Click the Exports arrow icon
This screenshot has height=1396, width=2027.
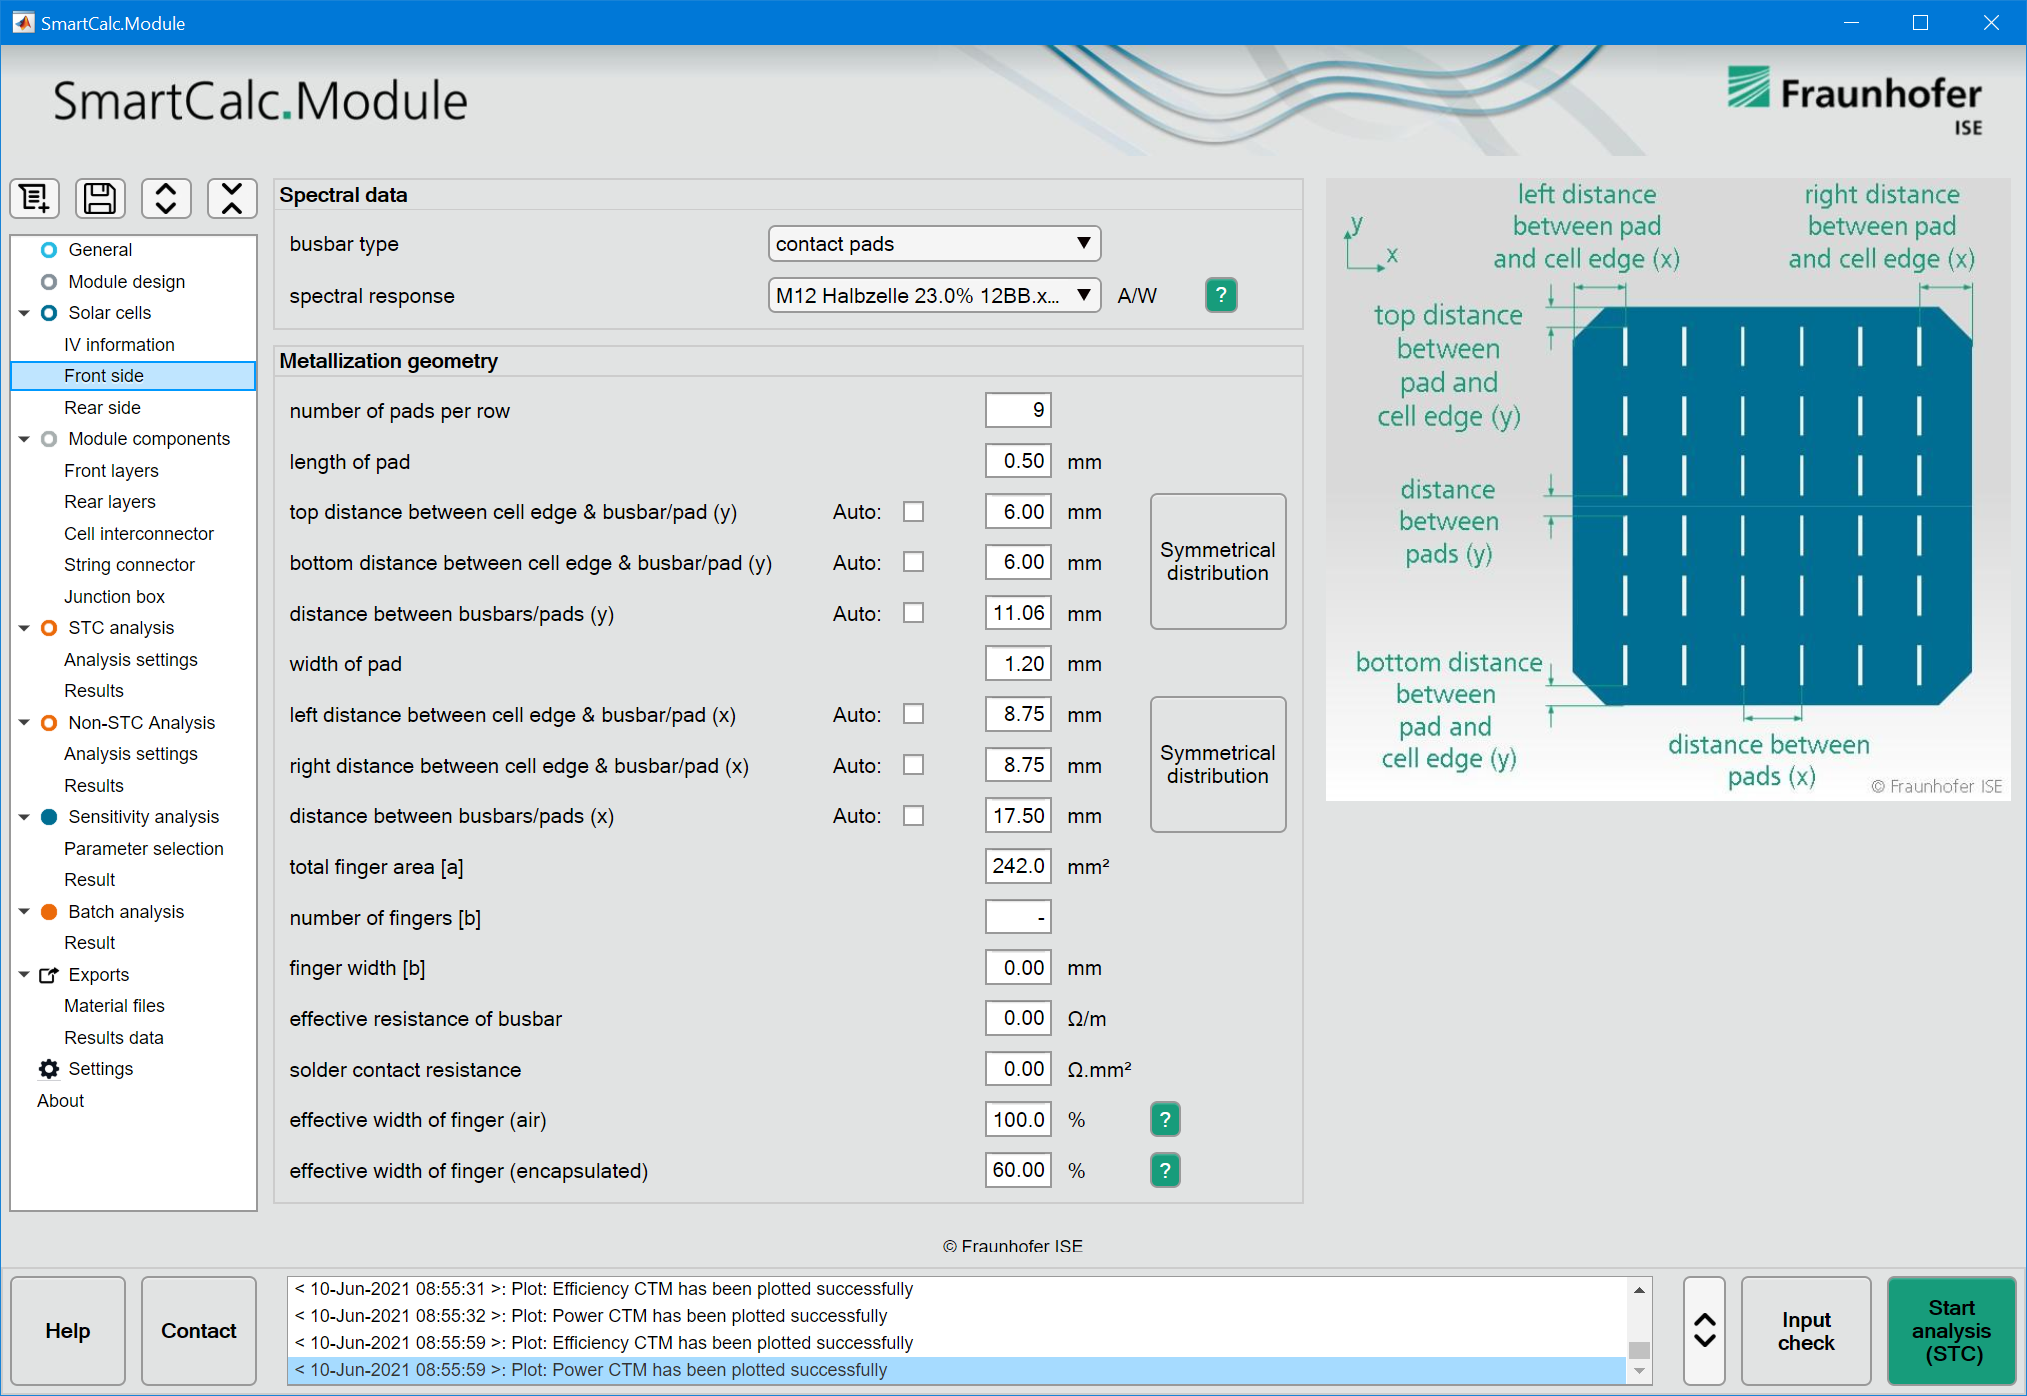click(48, 975)
